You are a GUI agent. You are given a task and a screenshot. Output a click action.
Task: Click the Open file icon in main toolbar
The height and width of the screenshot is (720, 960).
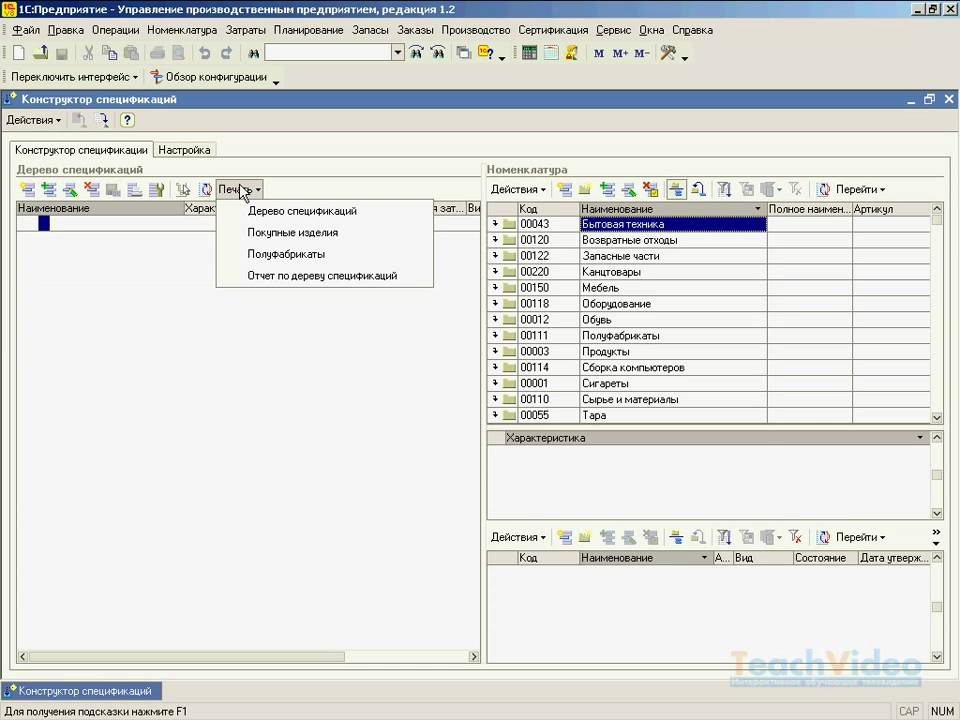tap(40, 53)
